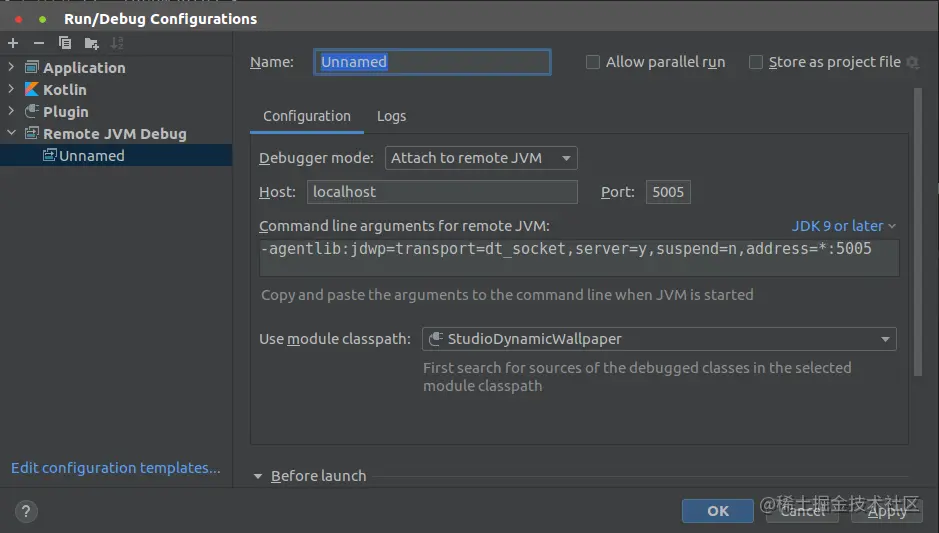Open the Use module classpath dropdown
The height and width of the screenshot is (533, 939).
(x=659, y=339)
